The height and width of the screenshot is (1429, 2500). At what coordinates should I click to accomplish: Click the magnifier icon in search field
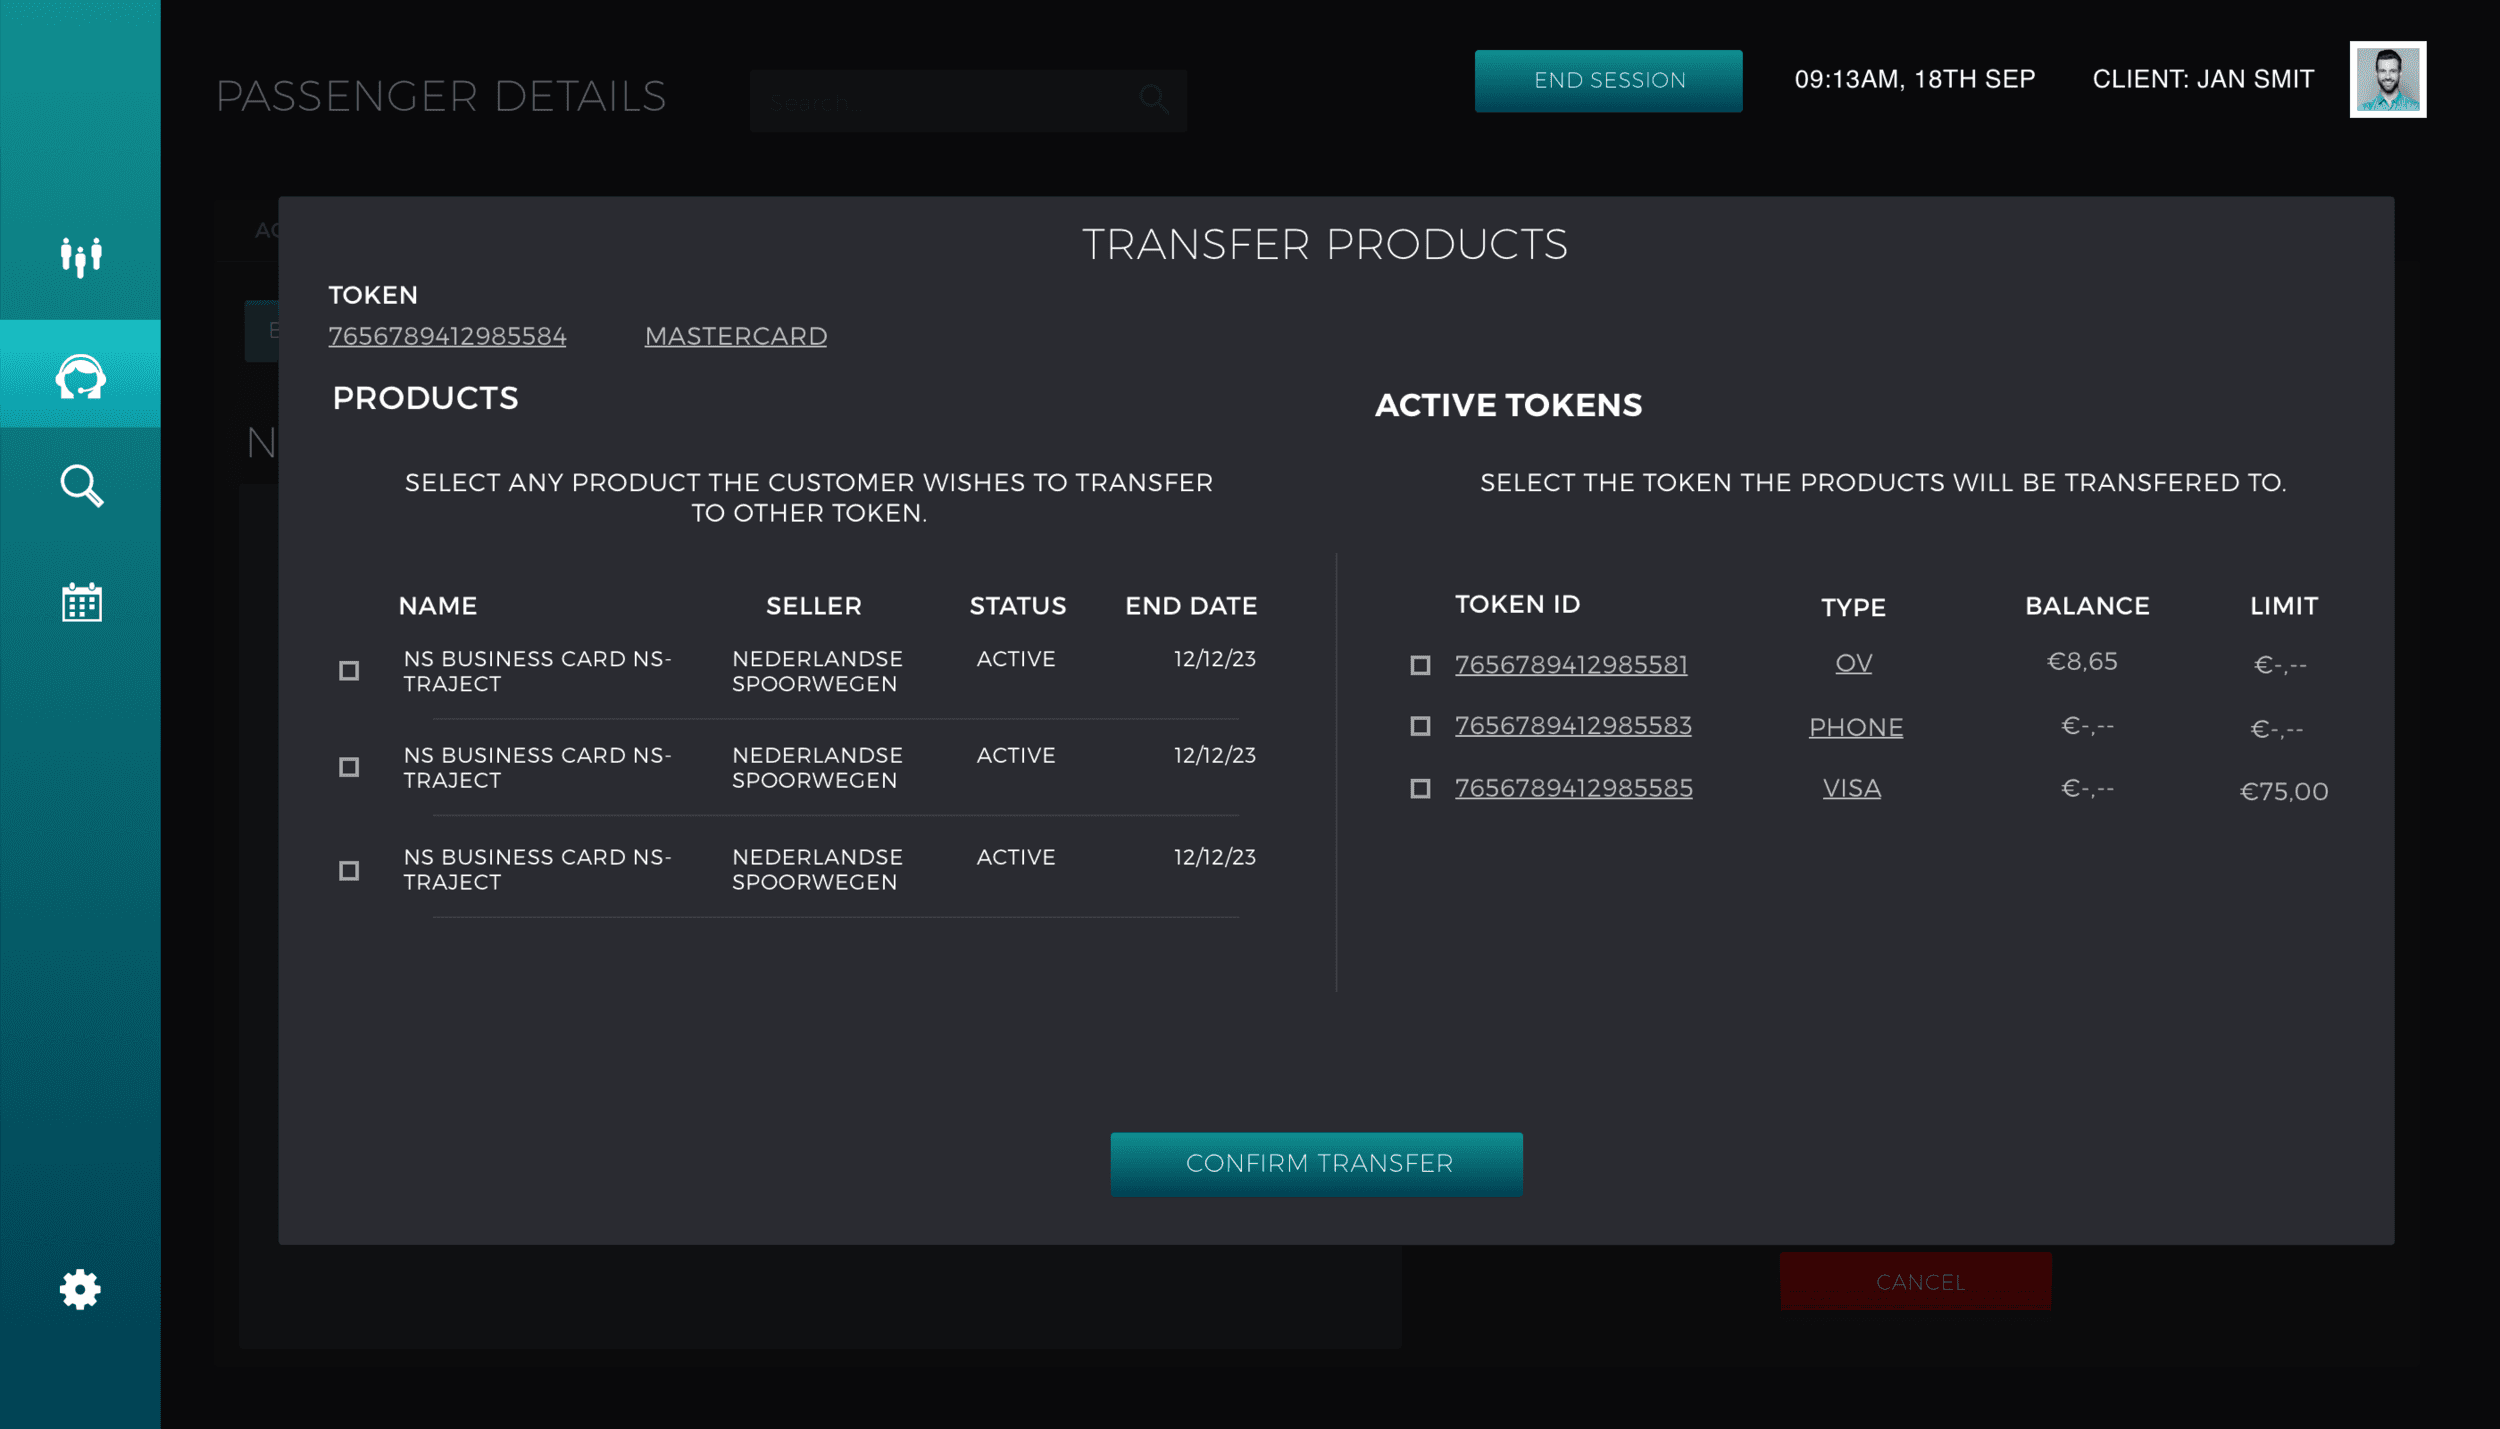[1153, 99]
